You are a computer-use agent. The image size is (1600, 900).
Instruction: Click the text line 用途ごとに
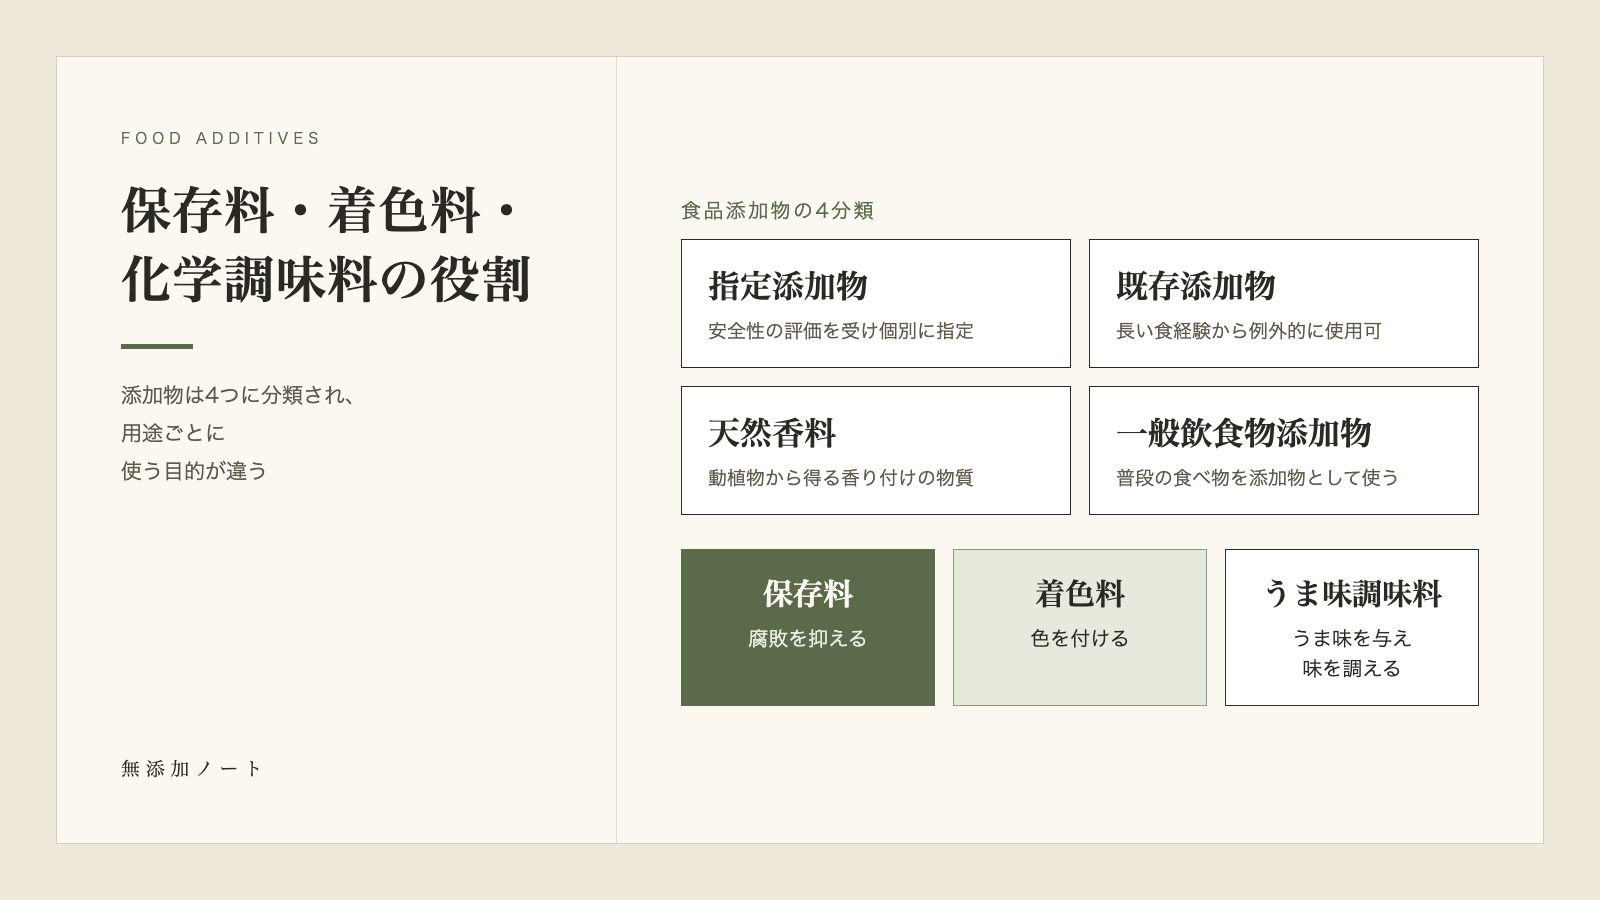coord(173,433)
